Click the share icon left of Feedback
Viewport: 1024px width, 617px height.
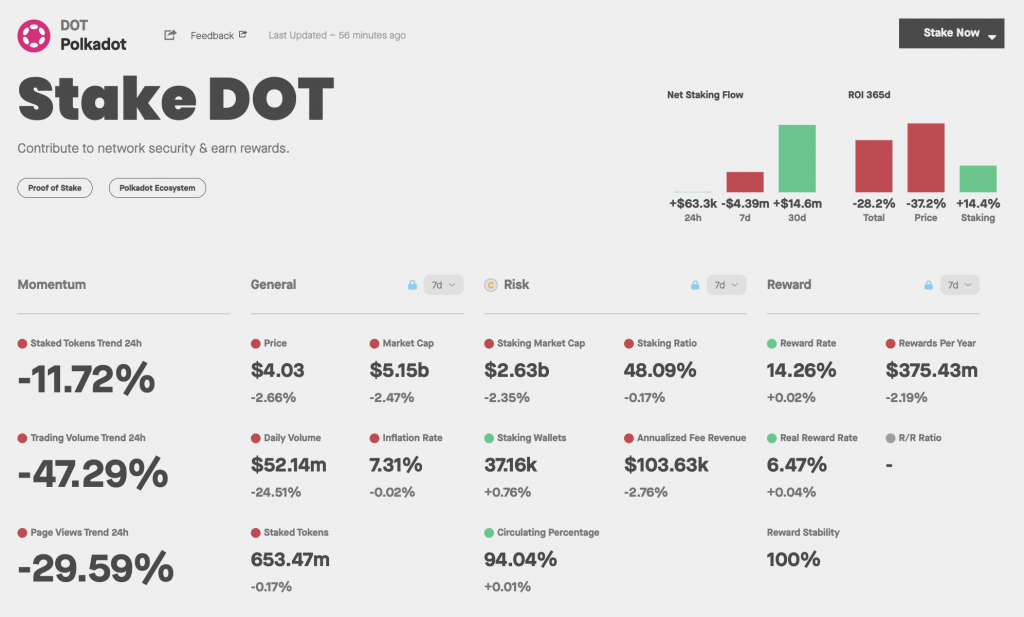point(170,35)
